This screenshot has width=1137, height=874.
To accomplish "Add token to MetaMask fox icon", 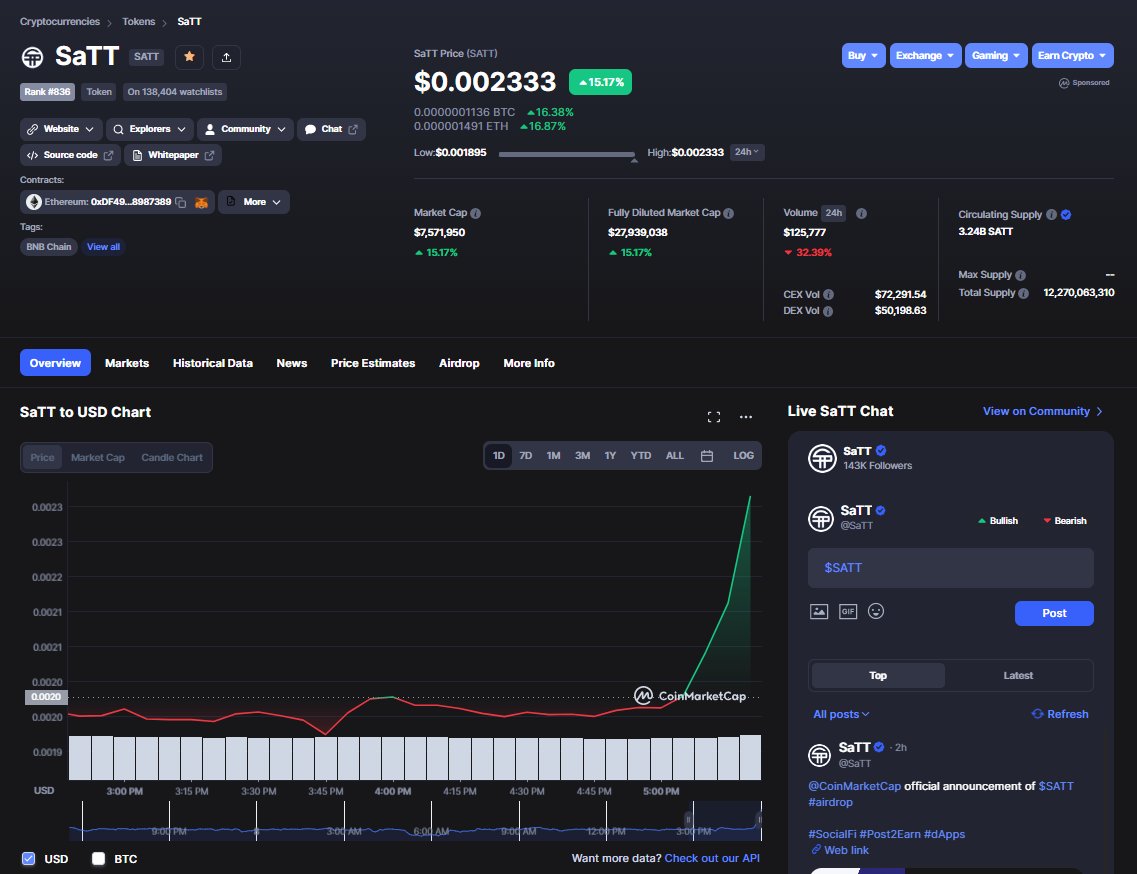I will click(202, 202).
